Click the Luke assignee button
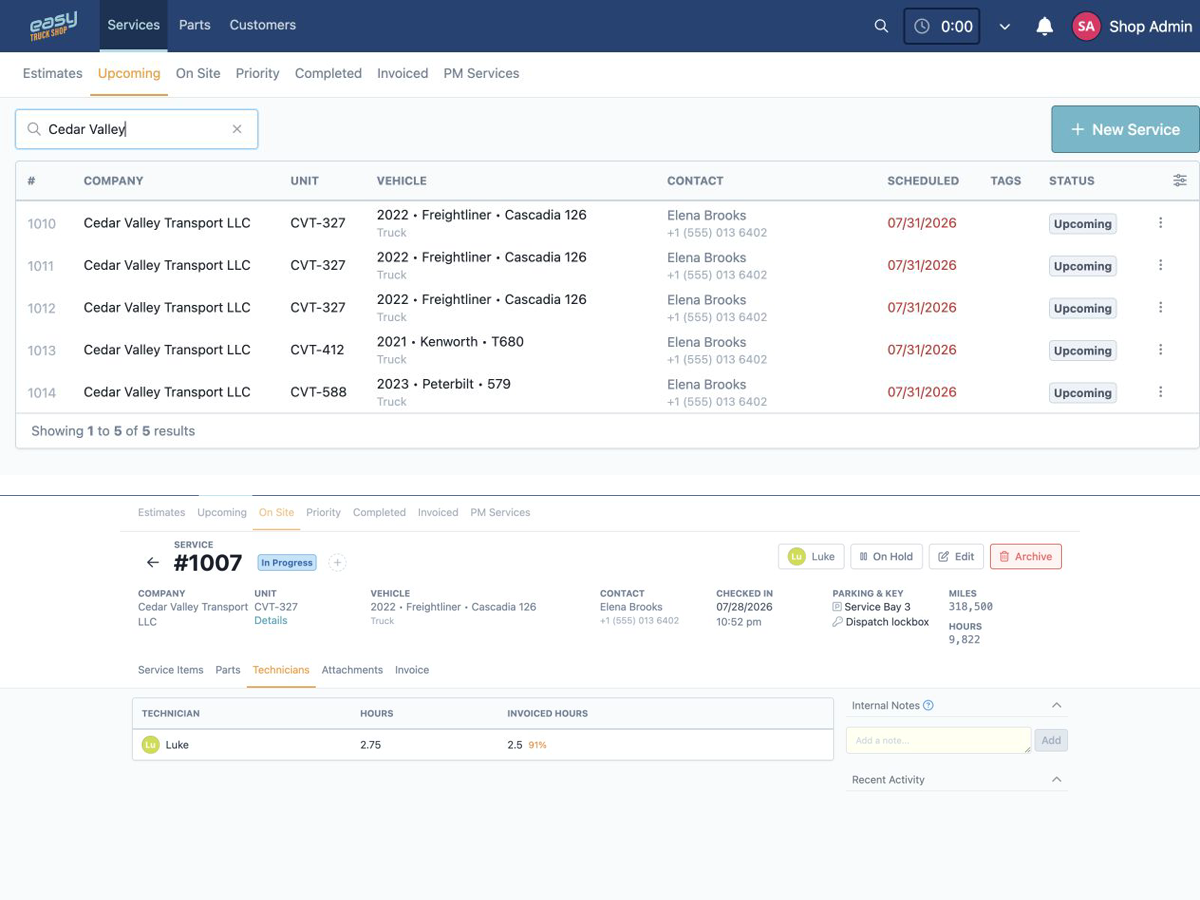This screenshot has height=900, width=1200. pos(811,556)
